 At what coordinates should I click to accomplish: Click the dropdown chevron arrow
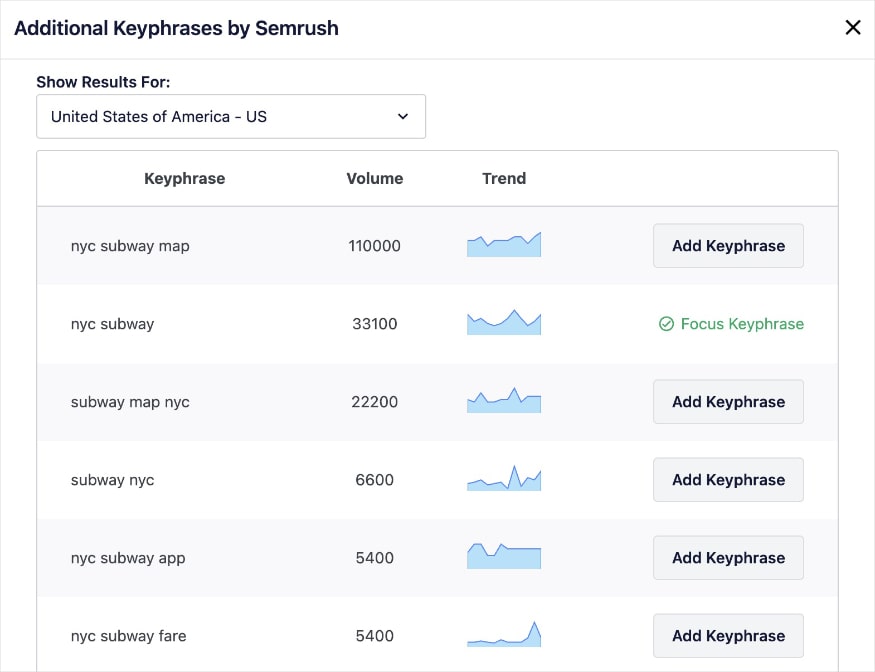coord(403,117)
